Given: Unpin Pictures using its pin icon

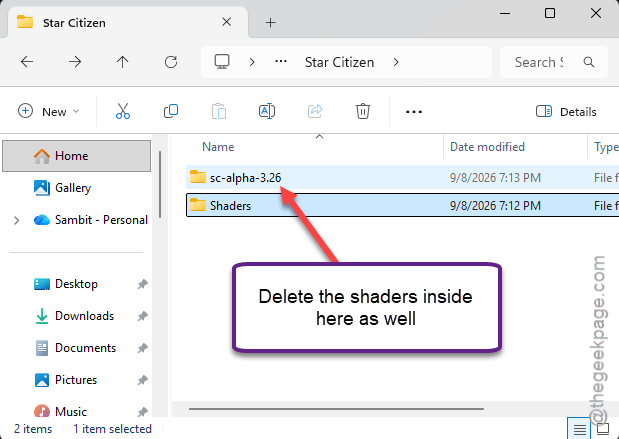Looking at the screenshot, I should (x=143, y=380).
